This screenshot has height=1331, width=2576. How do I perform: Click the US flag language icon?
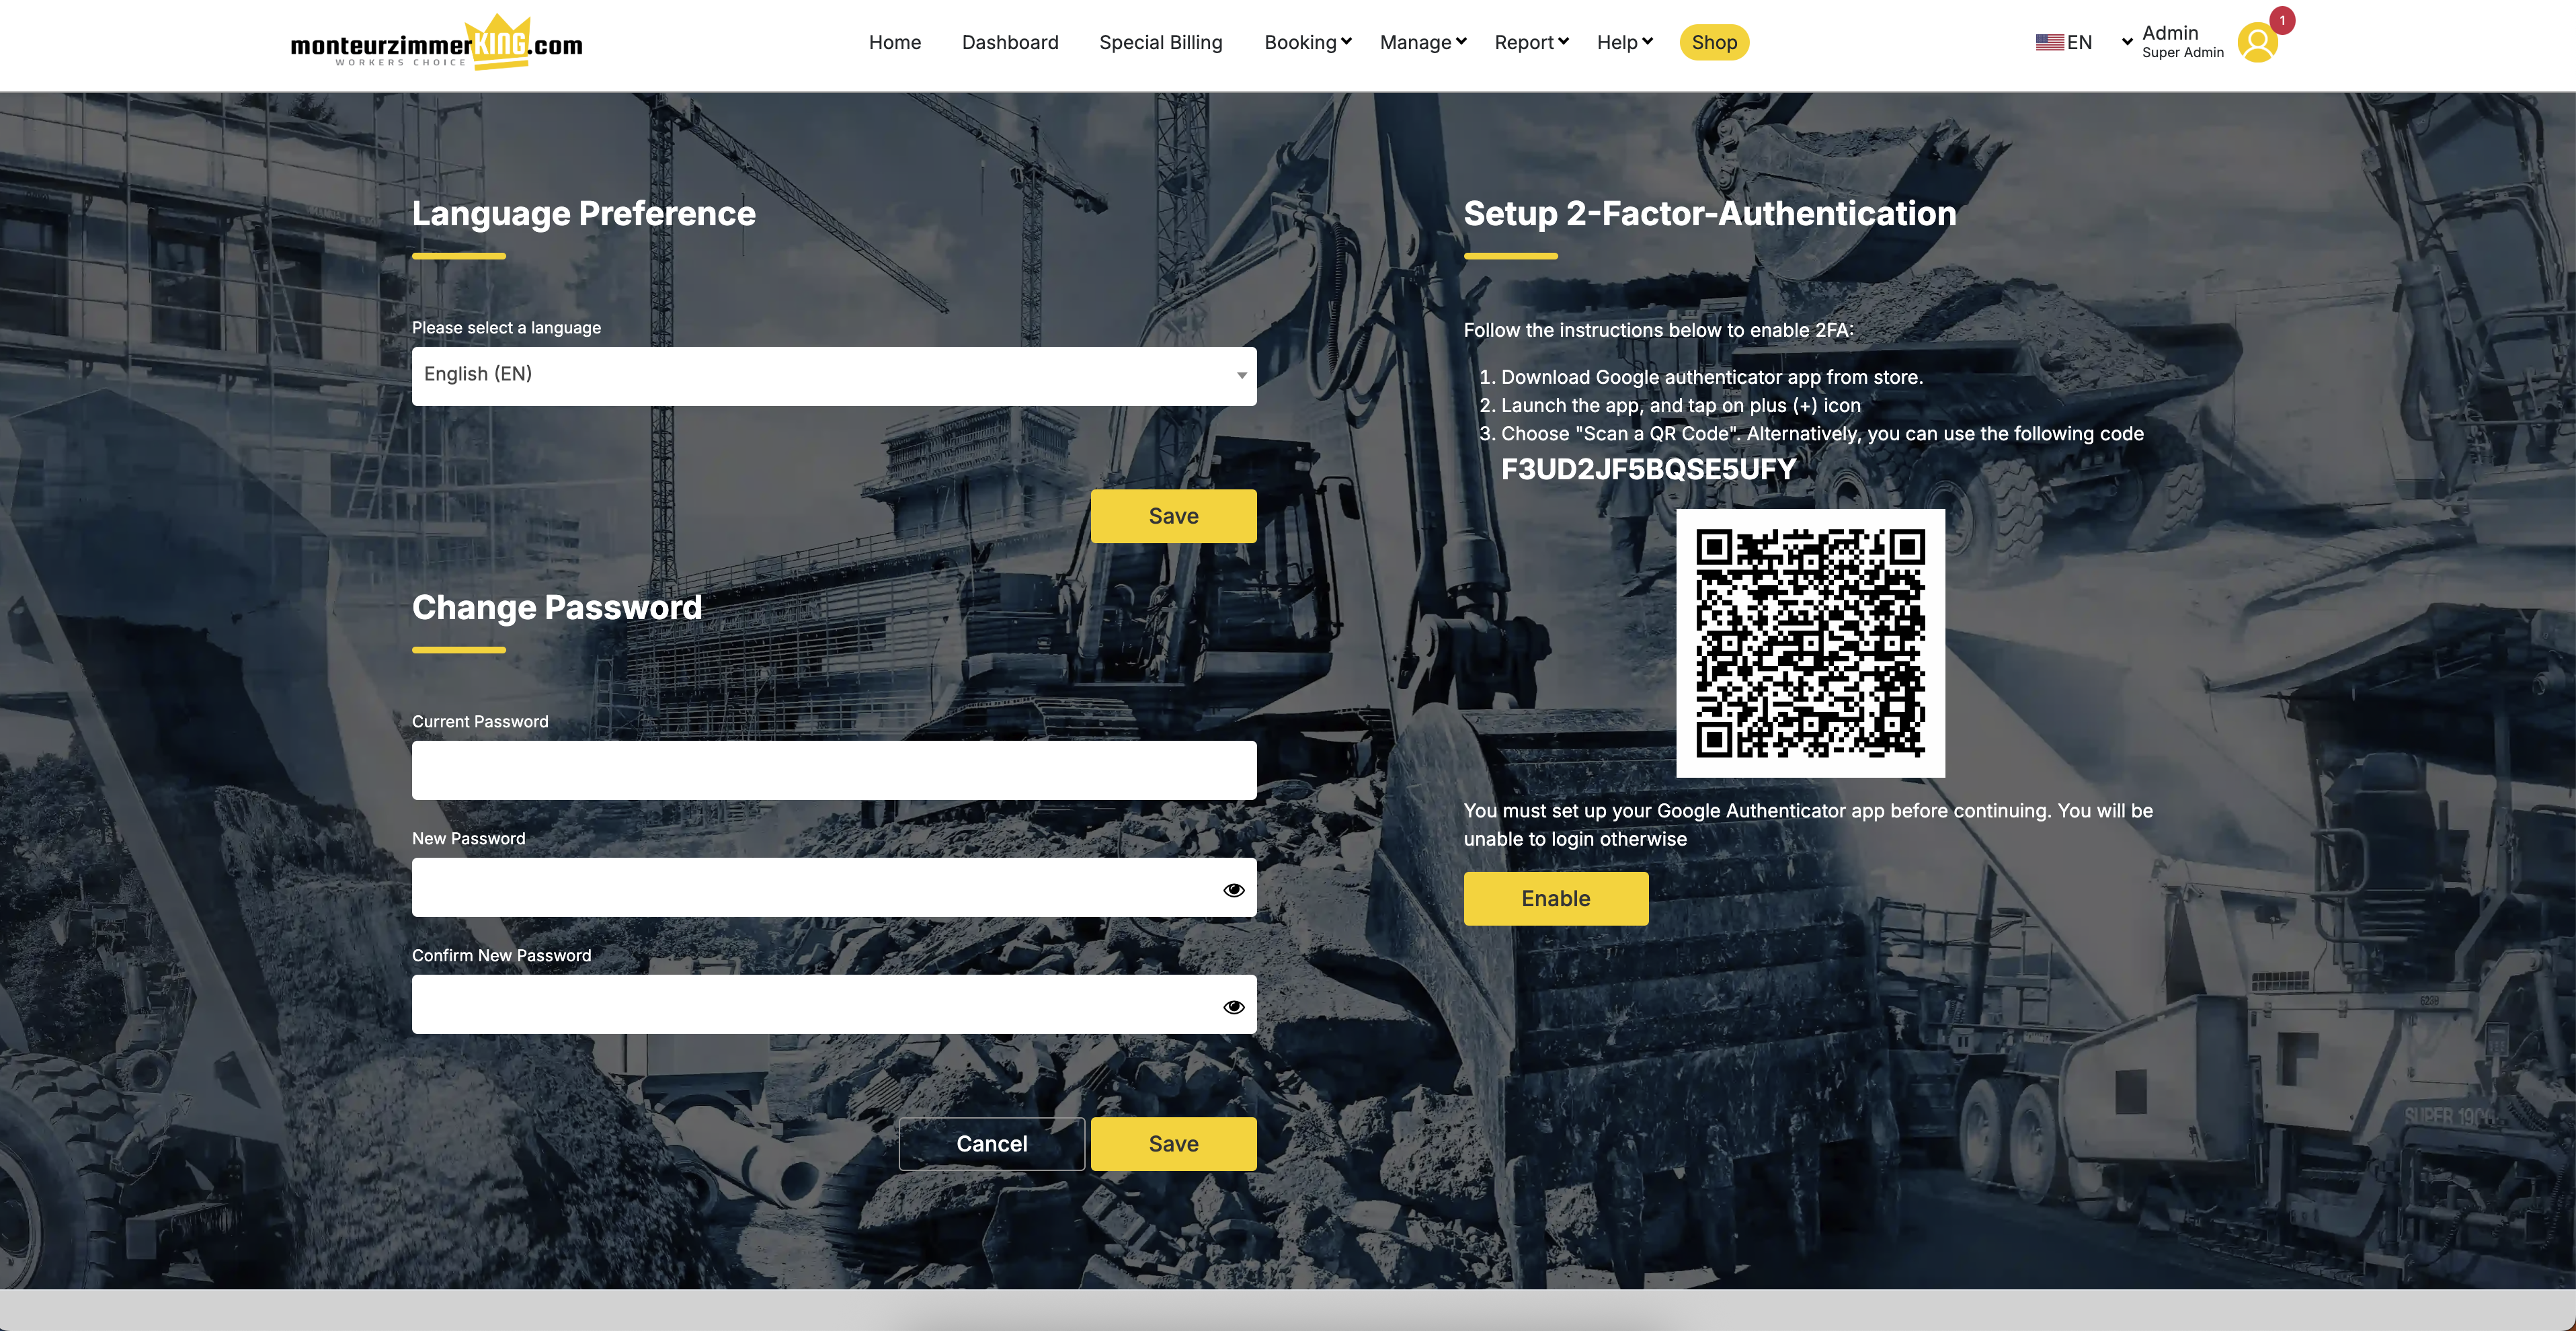click(2049, 43)
